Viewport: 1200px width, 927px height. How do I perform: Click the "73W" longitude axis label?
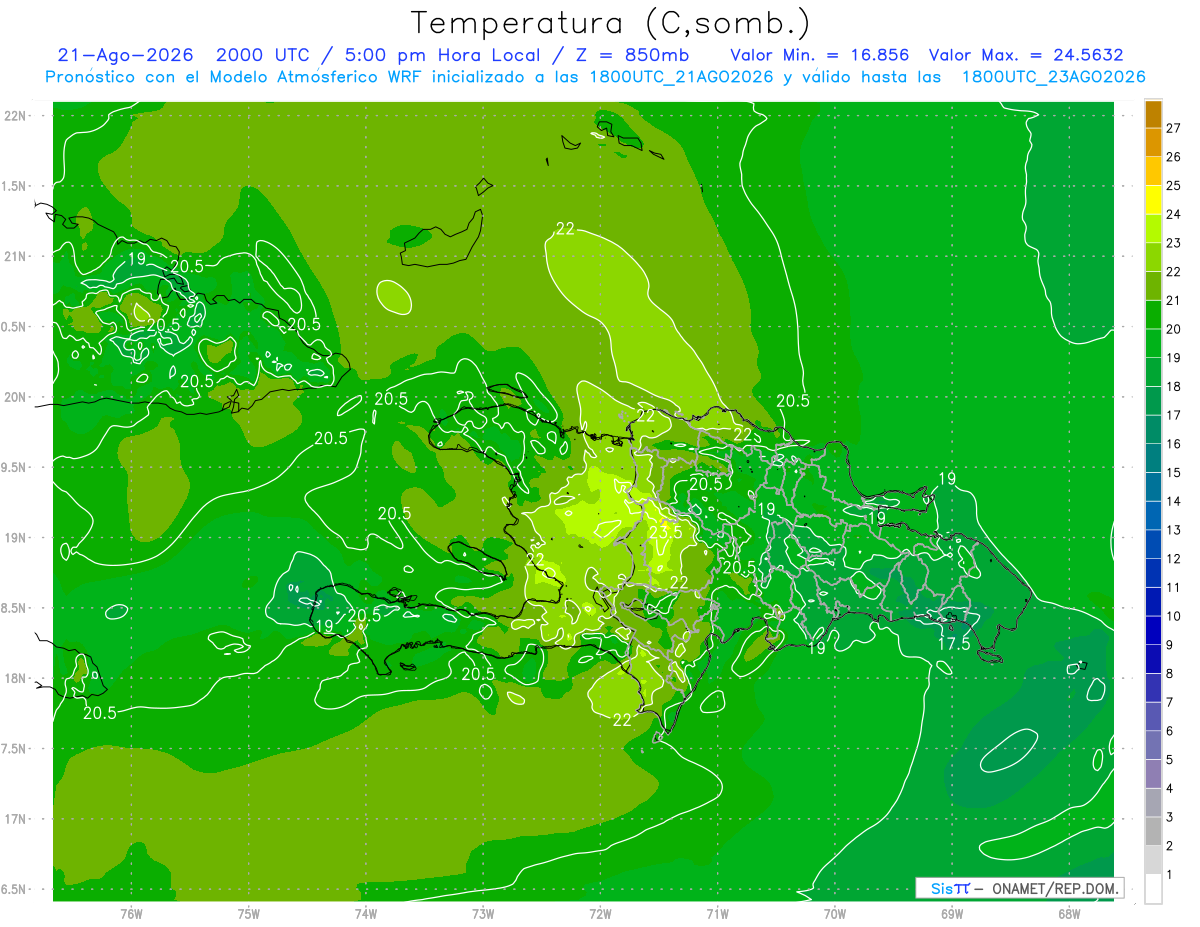click(483, 913)
